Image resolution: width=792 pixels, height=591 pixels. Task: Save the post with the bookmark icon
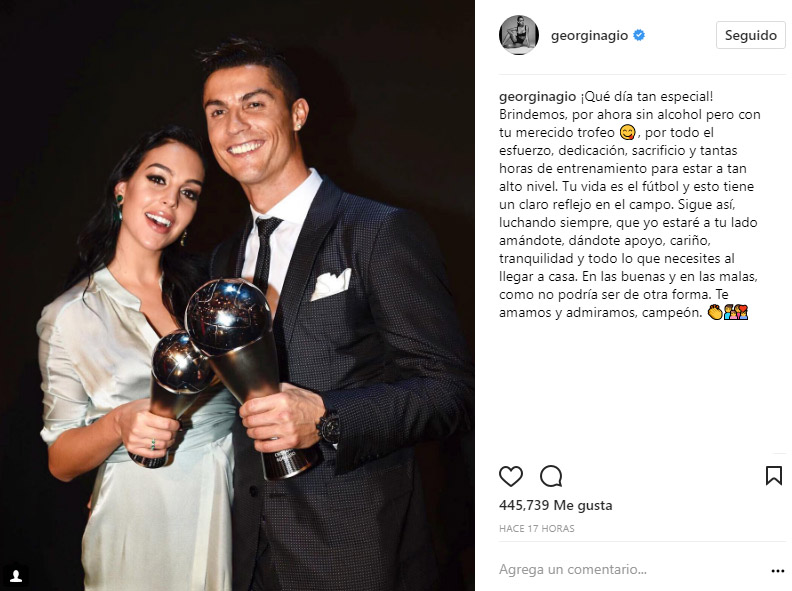click(773, 475)
